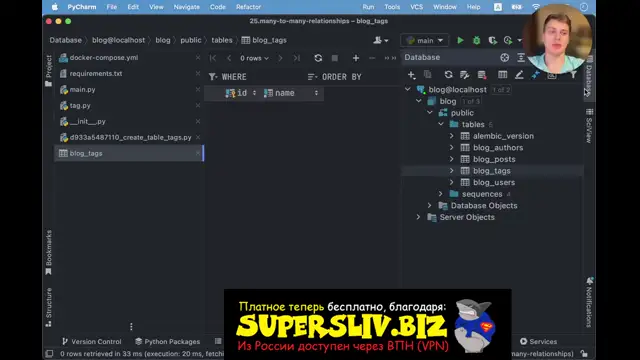Select opened file target icon in Database panel
The image size is (640, 360).
504,58
